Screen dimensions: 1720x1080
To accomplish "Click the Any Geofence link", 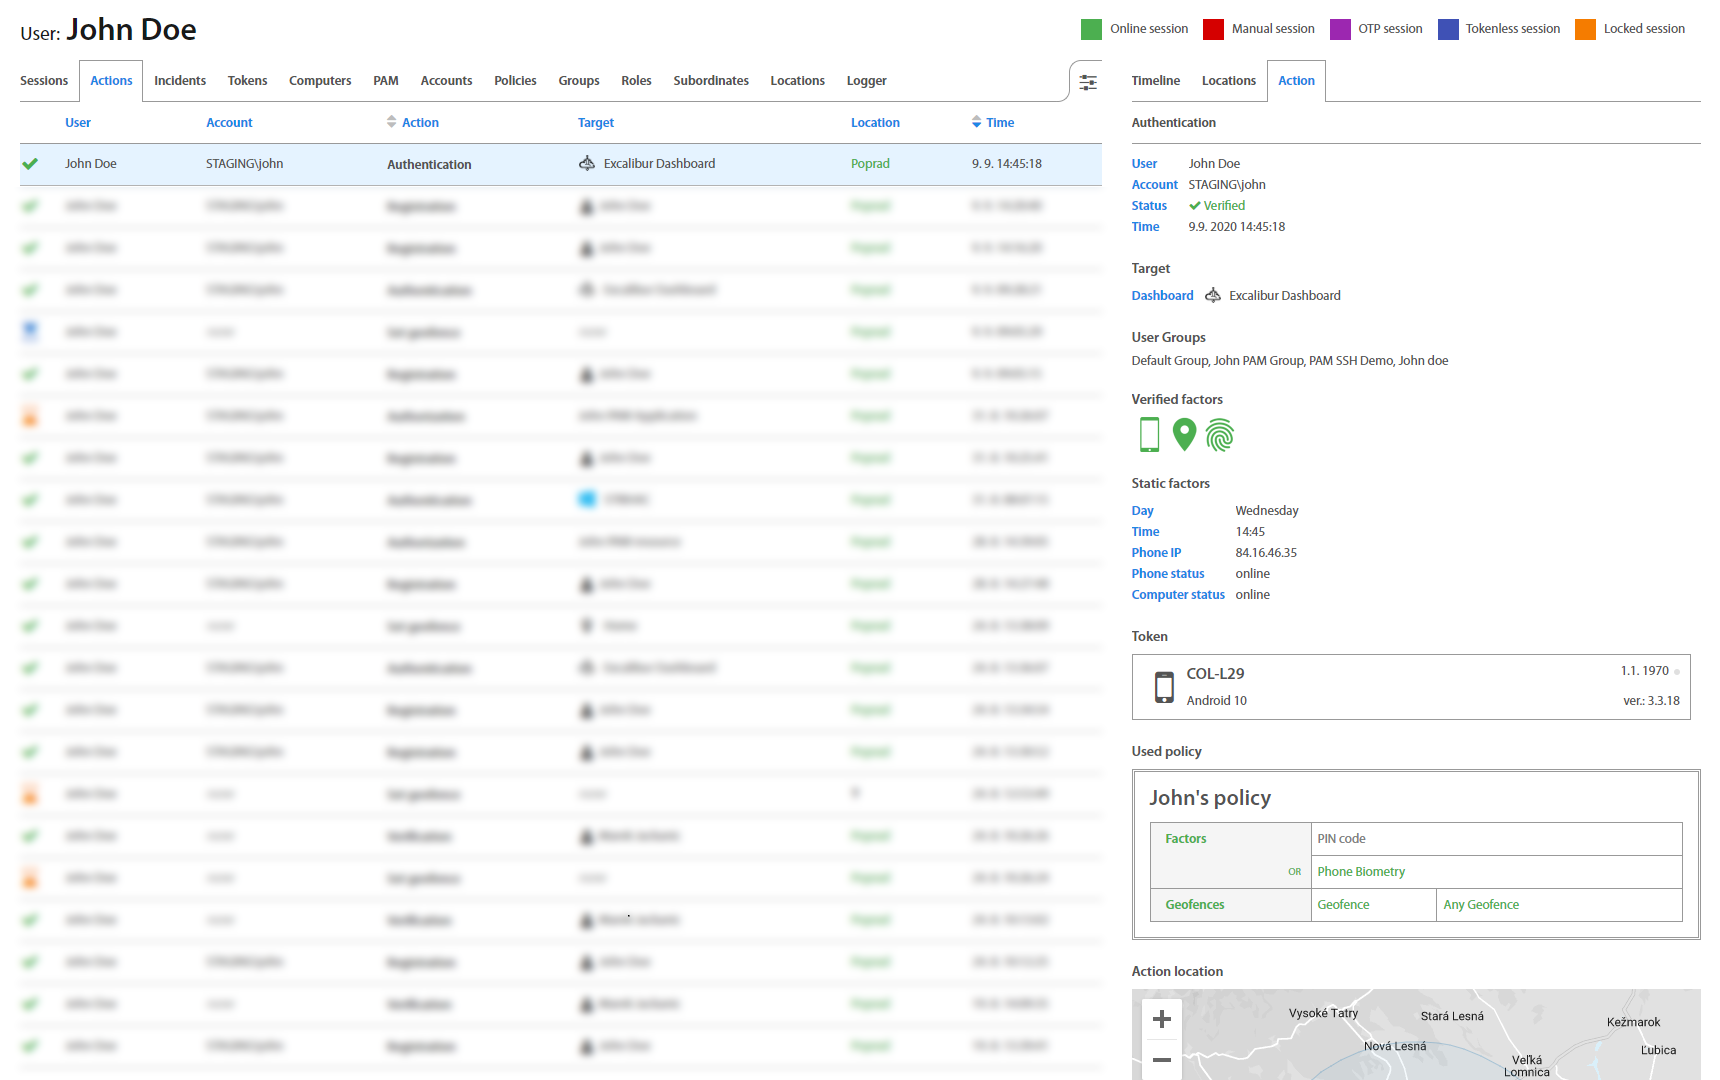I will coord(1481,905).
